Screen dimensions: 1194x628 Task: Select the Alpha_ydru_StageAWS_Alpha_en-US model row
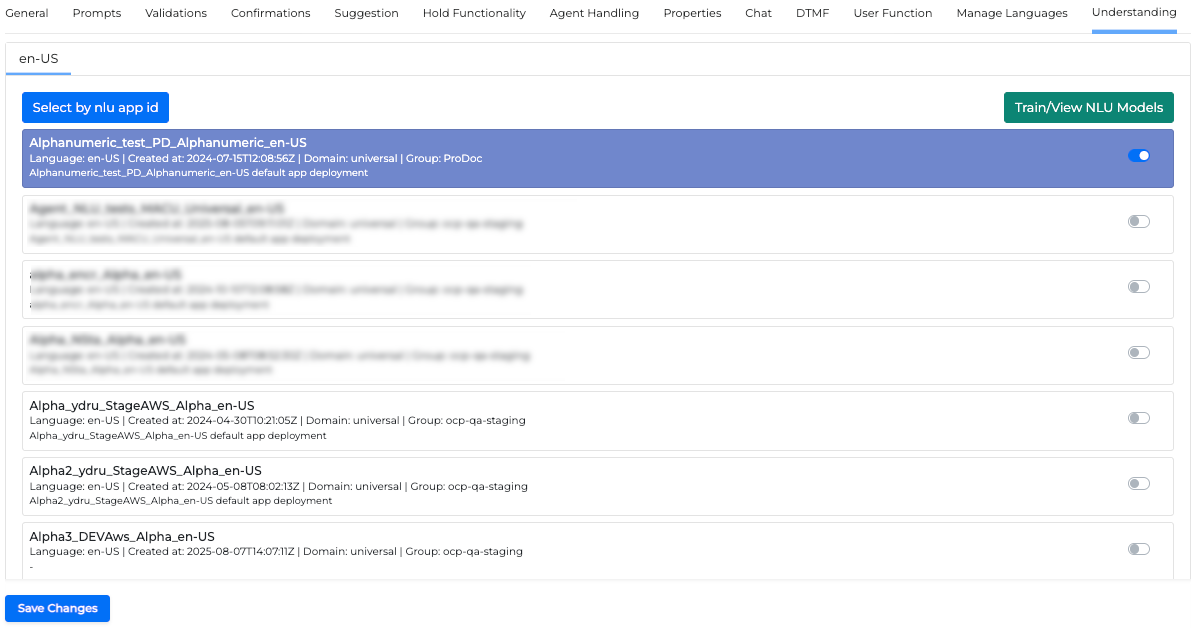[500, 420]
